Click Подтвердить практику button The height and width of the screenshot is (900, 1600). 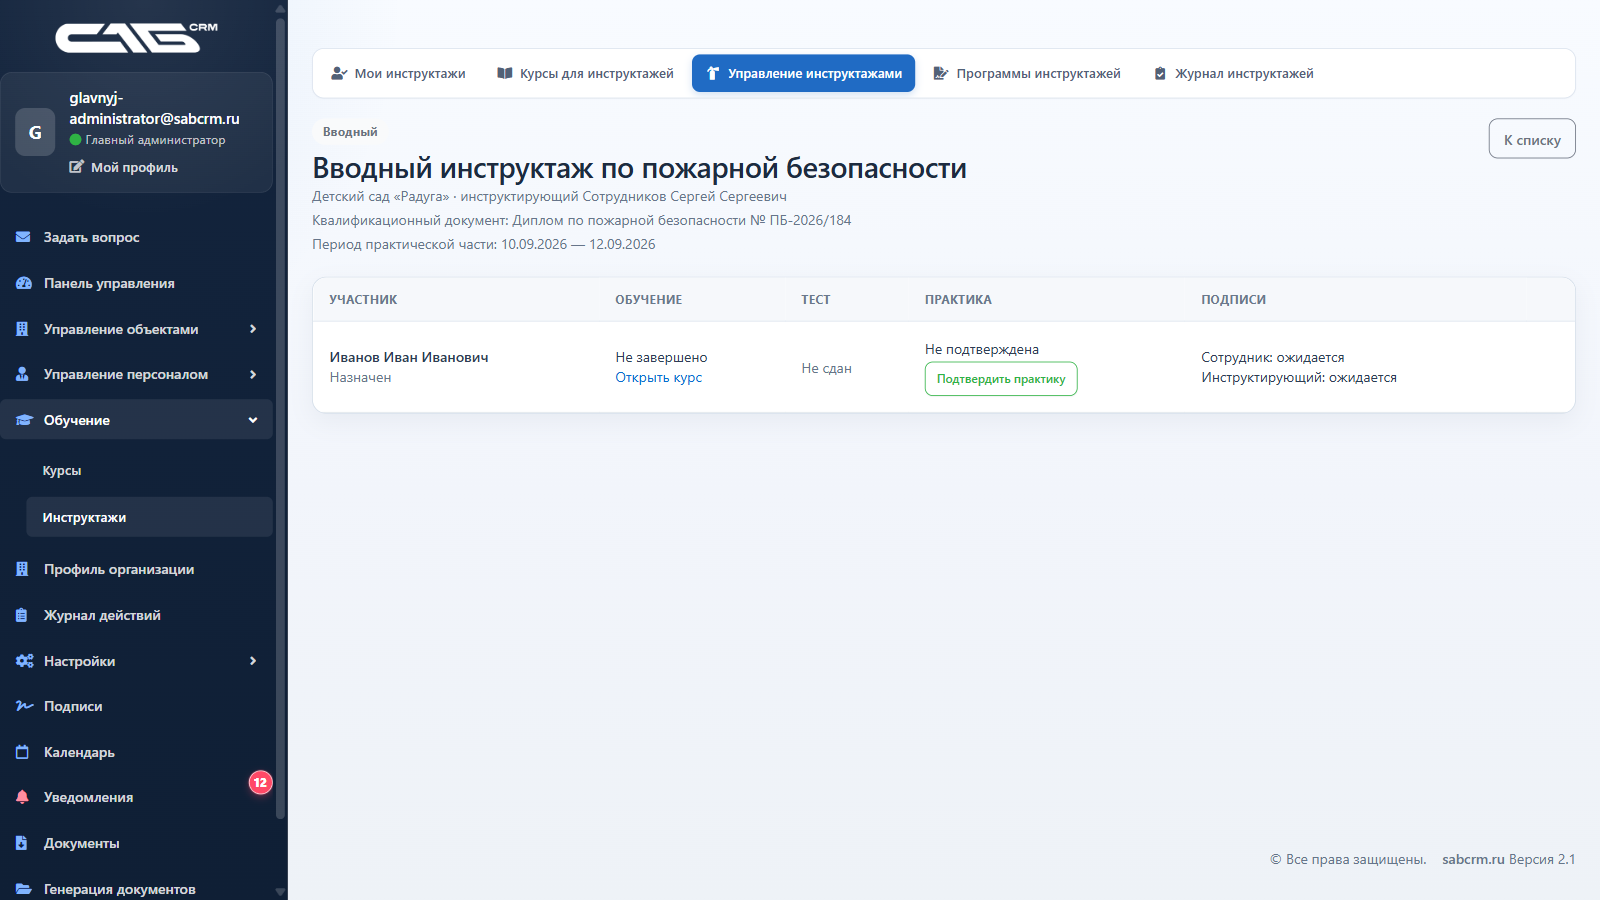point(1001,379)
